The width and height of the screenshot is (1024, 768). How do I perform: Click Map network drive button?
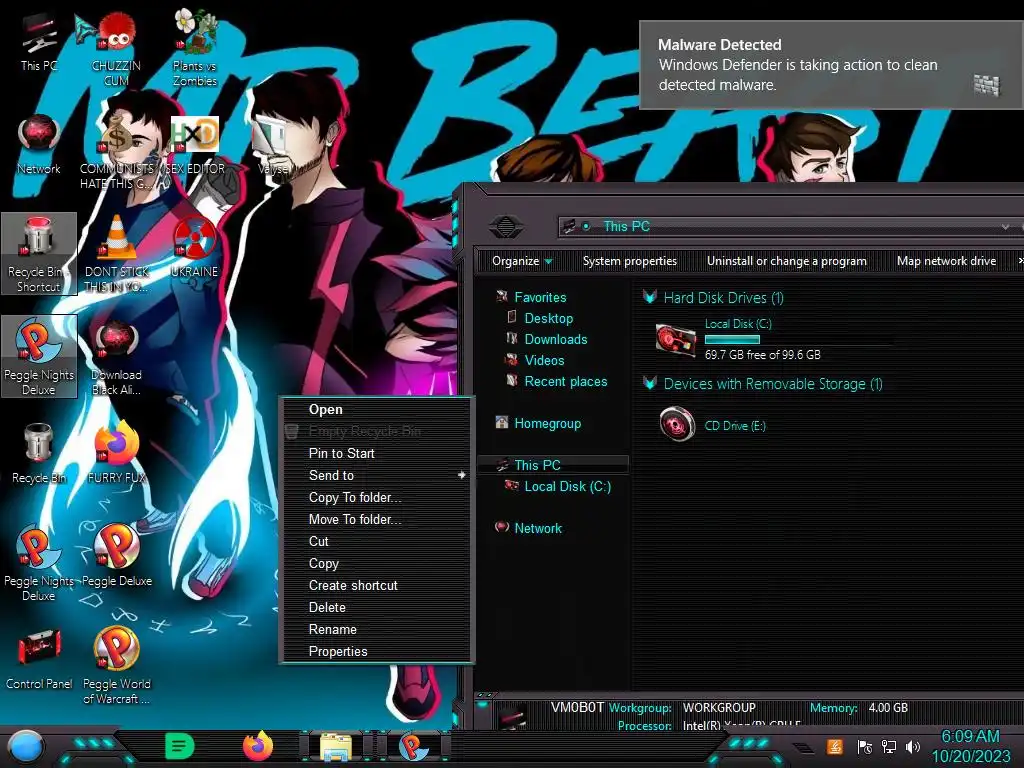tap(946, 261)
